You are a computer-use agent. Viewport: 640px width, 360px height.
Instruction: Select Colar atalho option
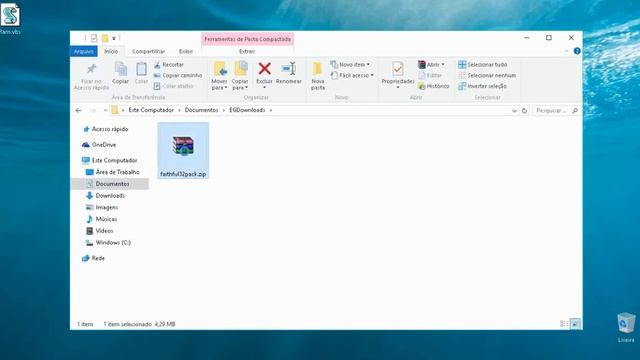click(173, 86)
